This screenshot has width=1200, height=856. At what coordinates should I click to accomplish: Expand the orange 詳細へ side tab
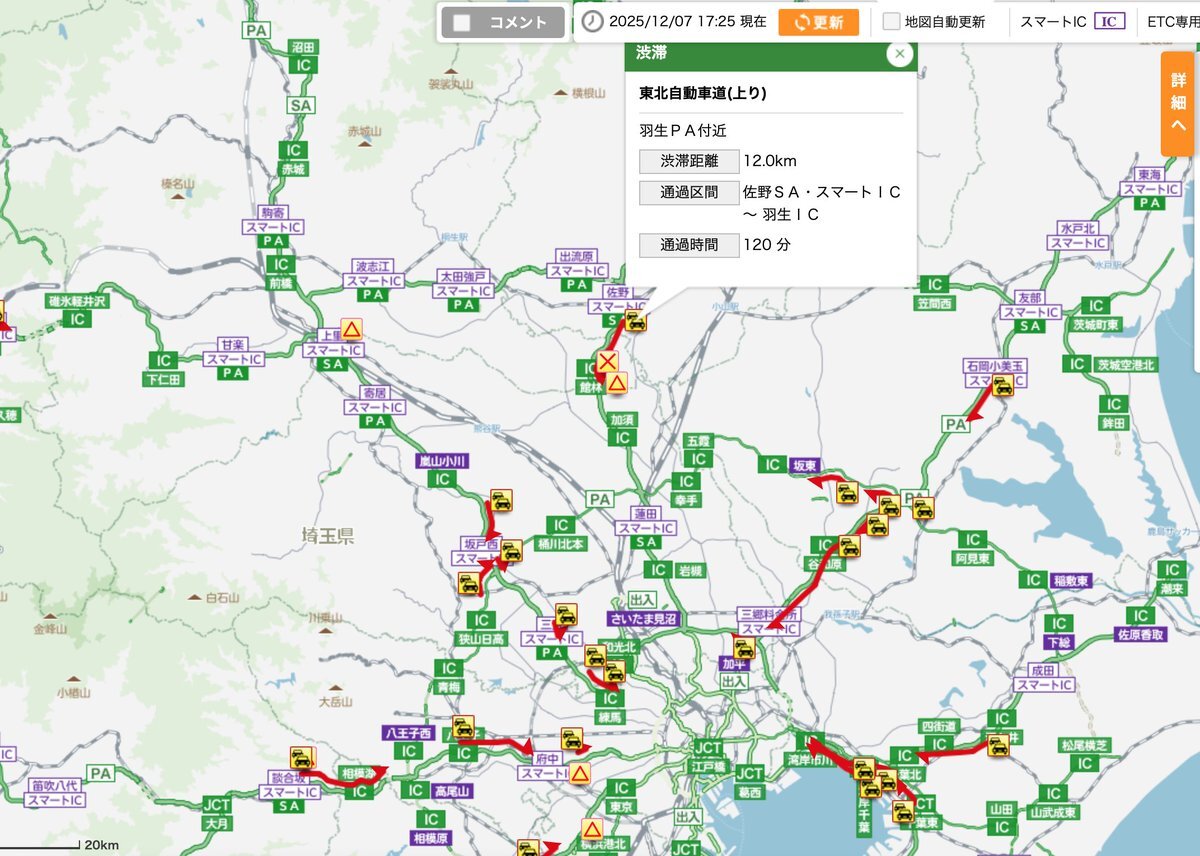1179,104
